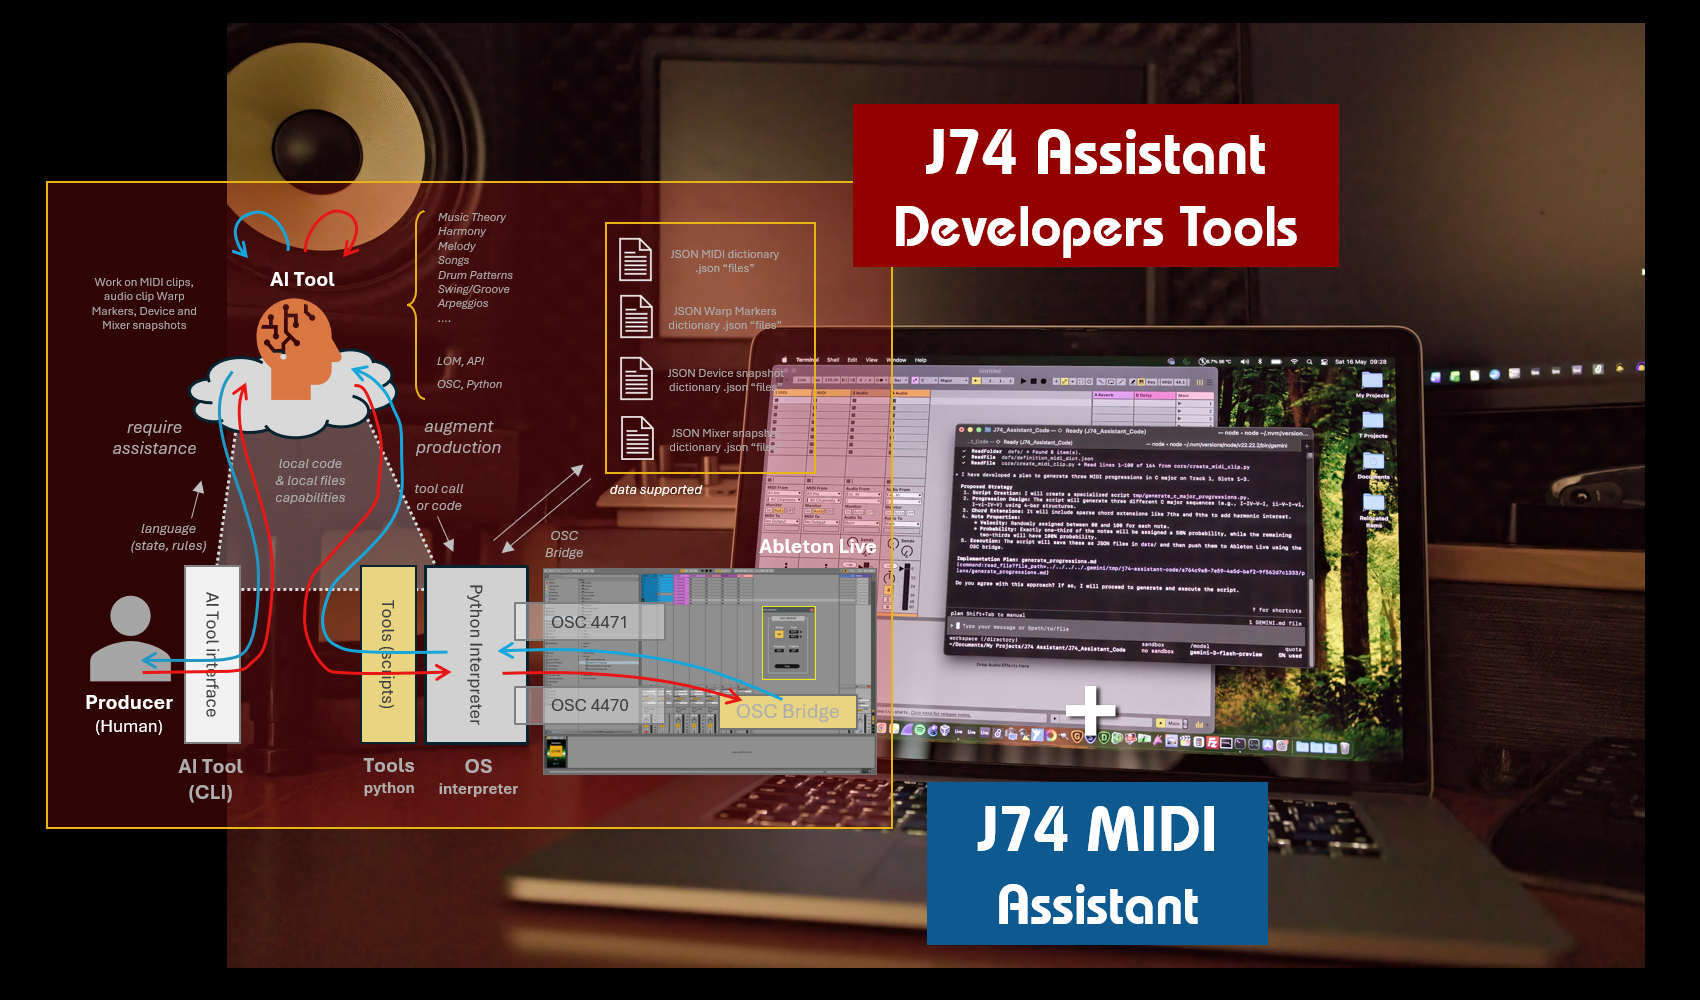
Task: Click the JSON MIDI dictionary document icon
Action: coord(635,259)
